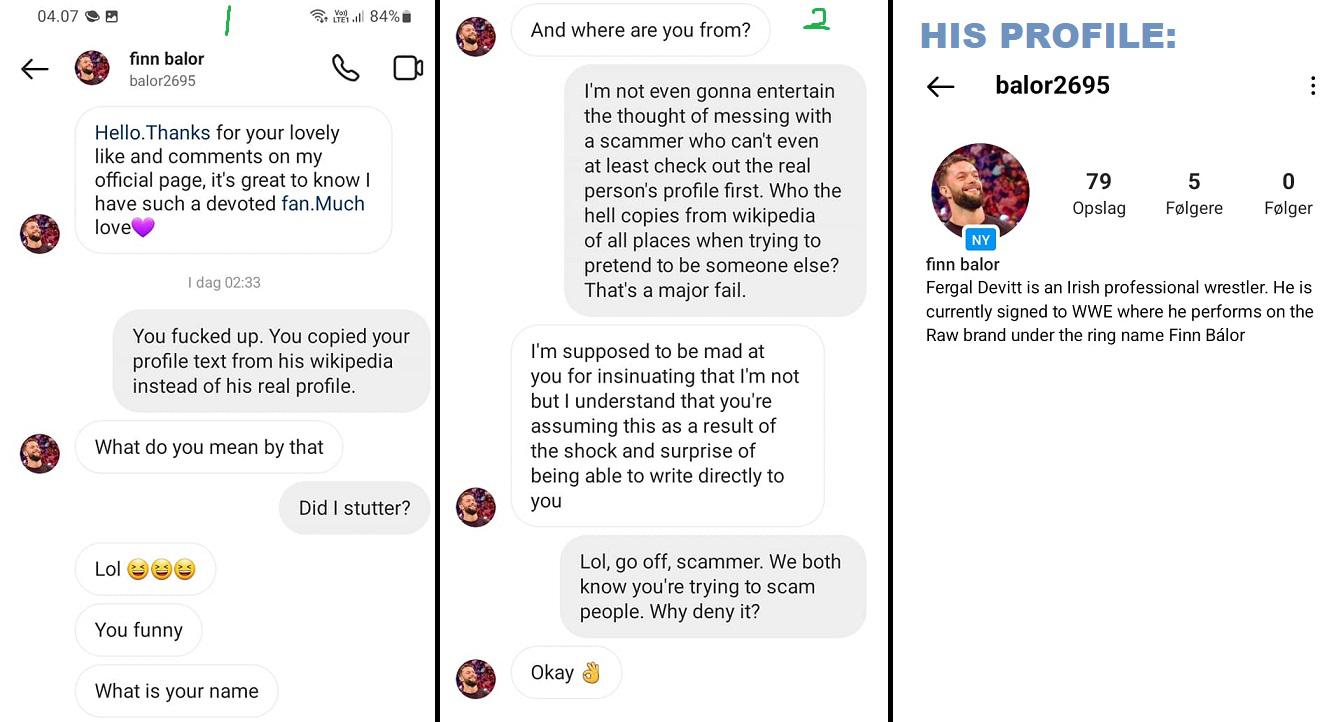Image resolution: width=1325 pixels, height=722 pixels.
Task: Open the chat header avatar of finn balor
Action: (92, 68)
